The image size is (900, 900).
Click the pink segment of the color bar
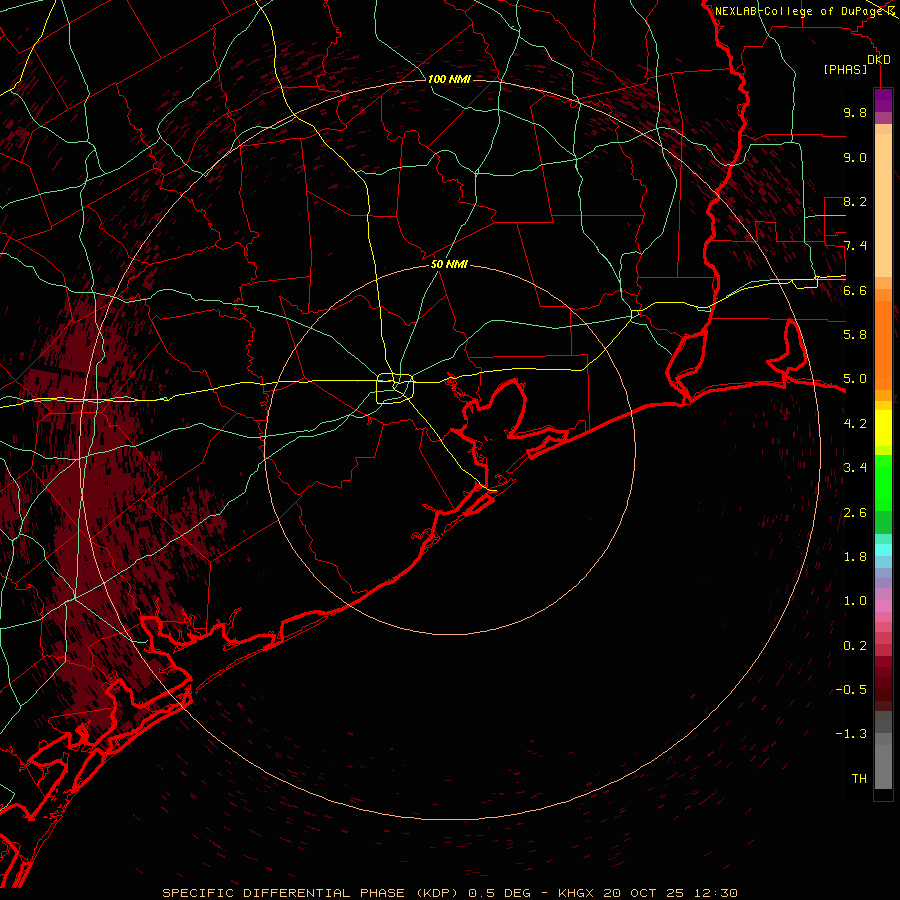pyautogui.click(x=883, y=606)
